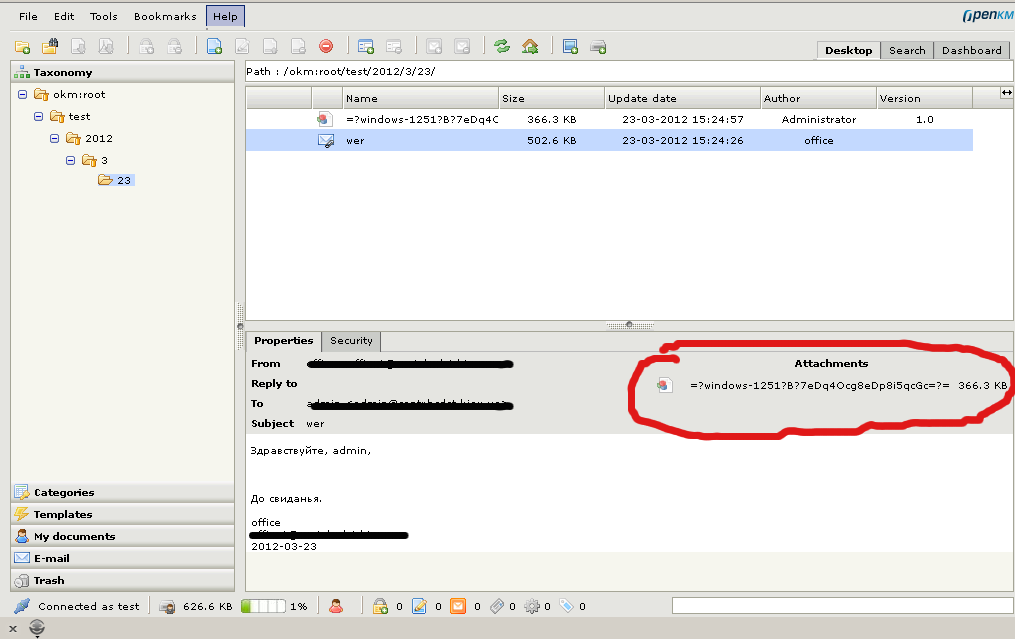Image resolution: width=1015 pixels, height=639 pixels.
Task: Sort file list by Update date column
Action: click(x=642, y=98)
